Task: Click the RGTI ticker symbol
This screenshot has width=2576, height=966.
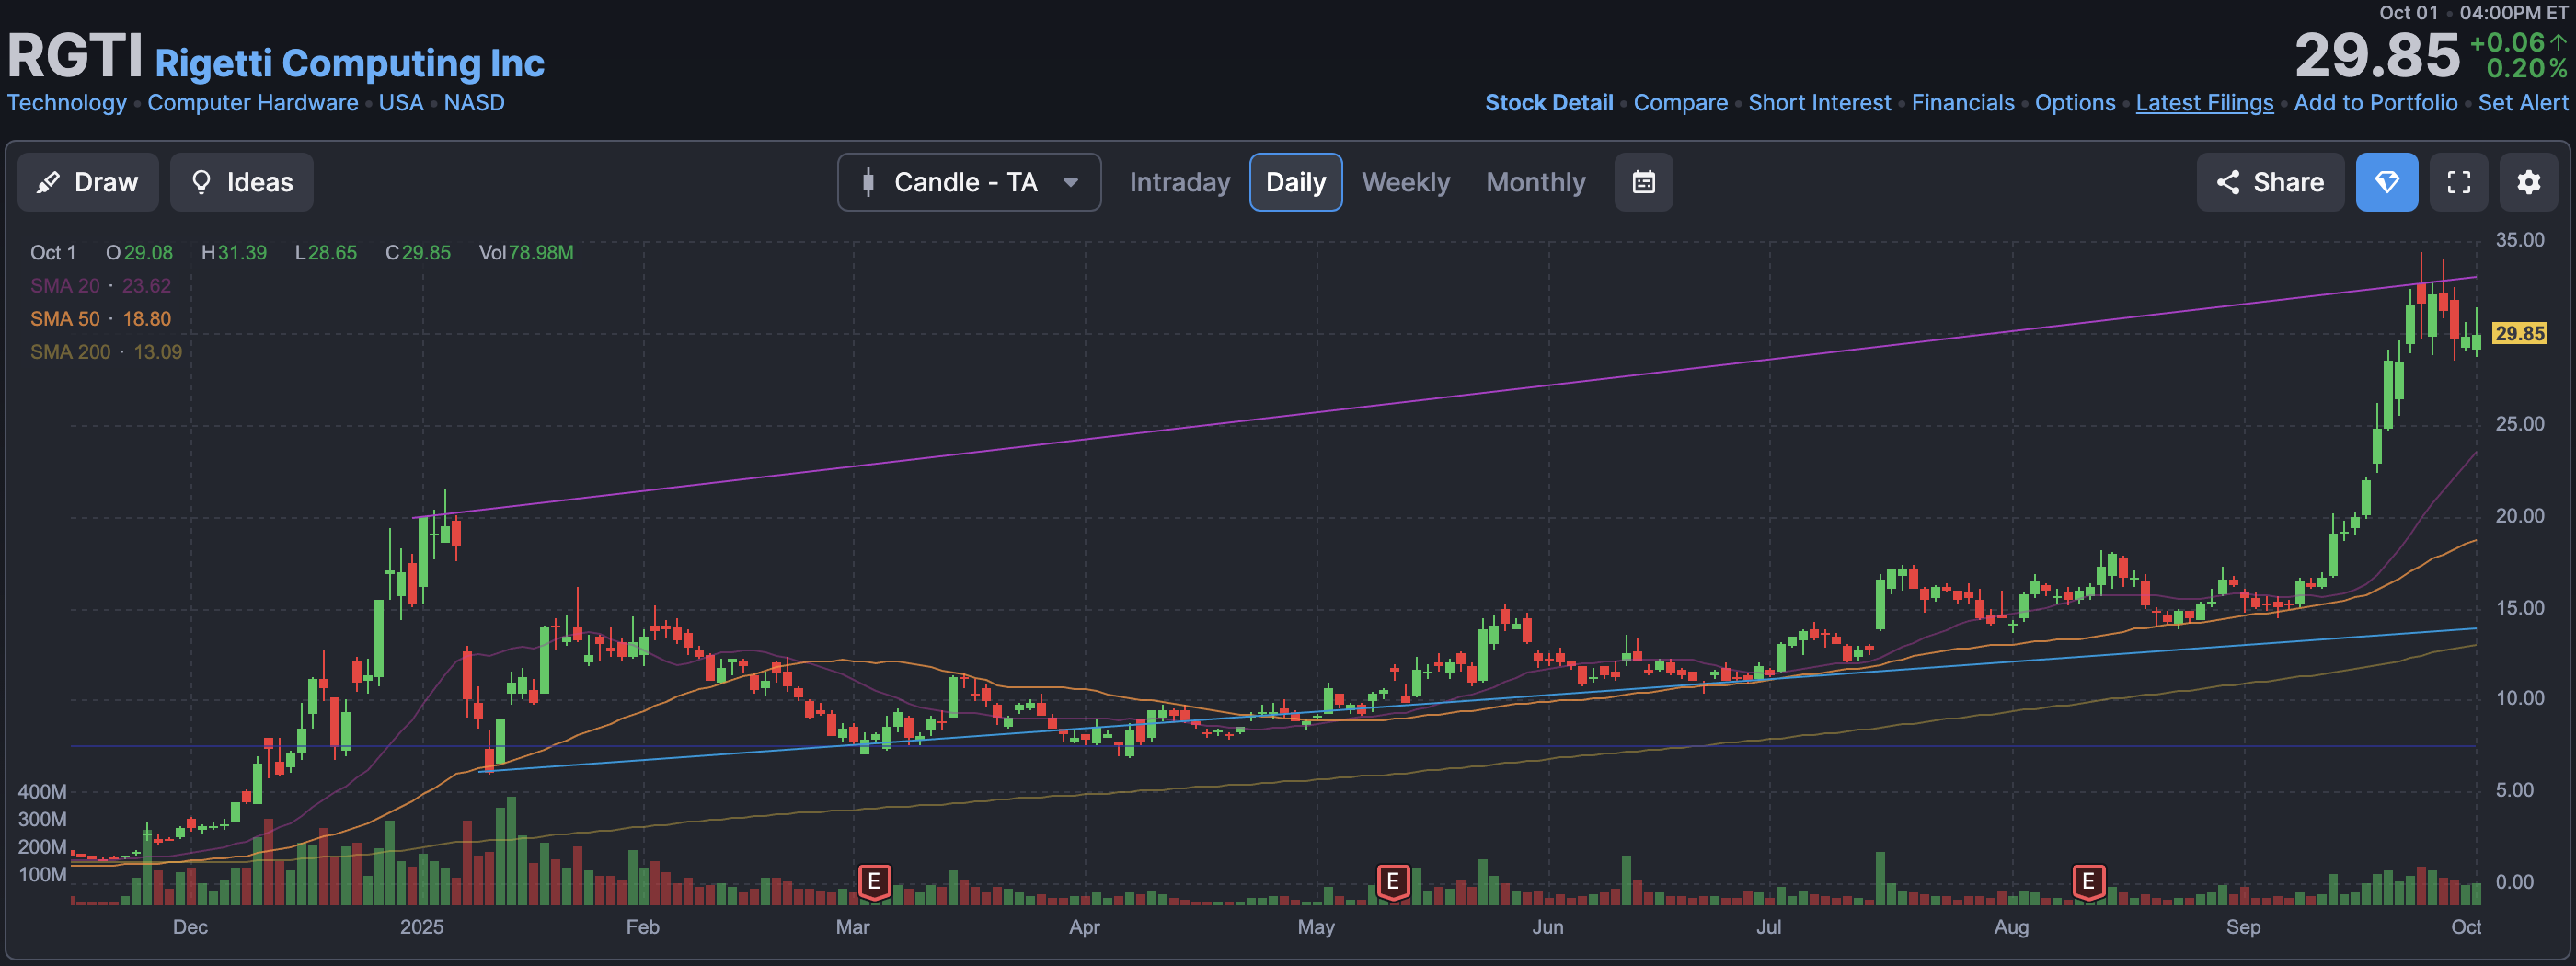Action: point(76,56)
